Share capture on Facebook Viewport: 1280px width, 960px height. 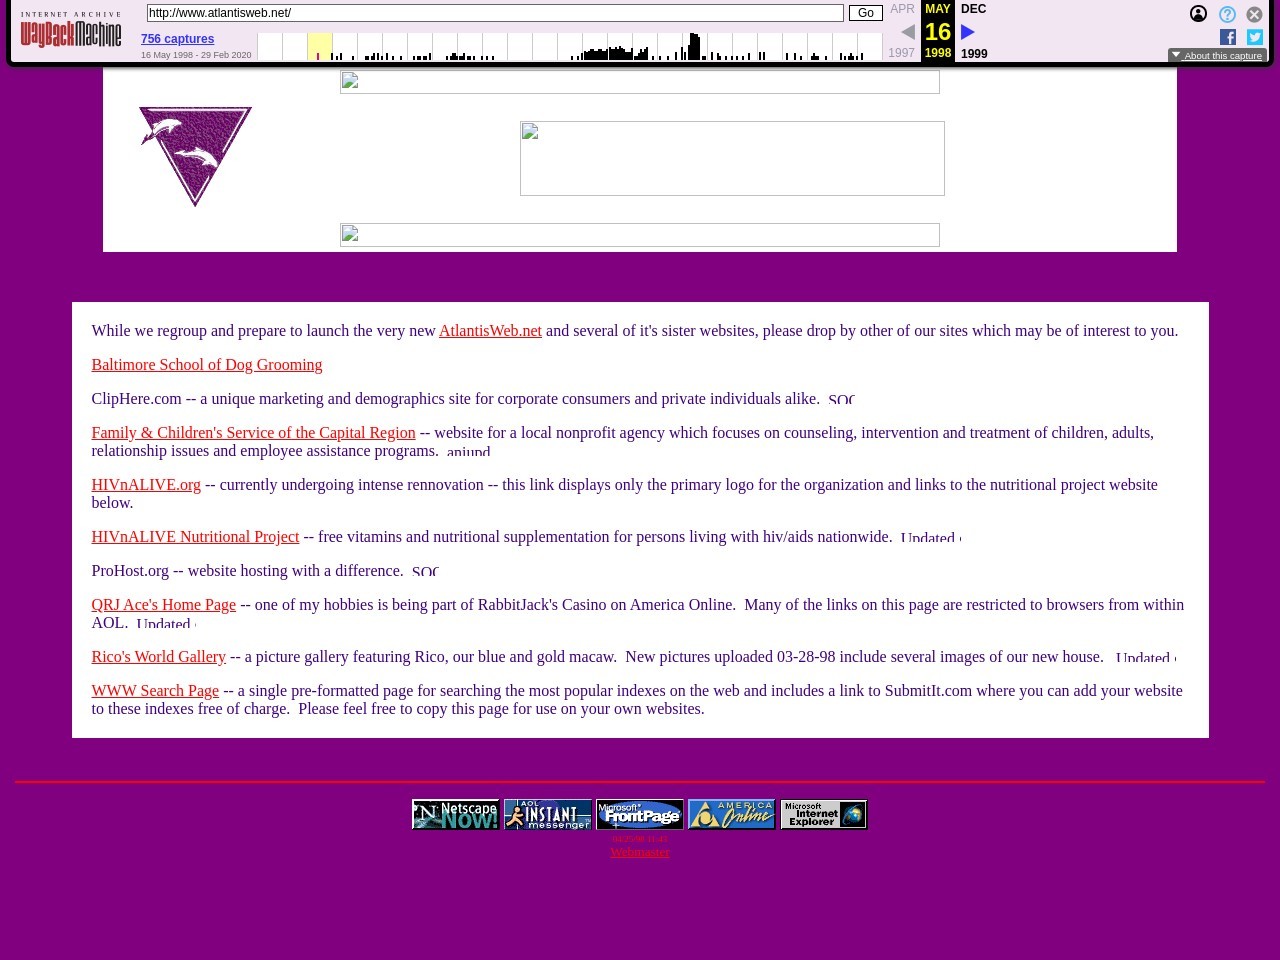(1228, 37)
